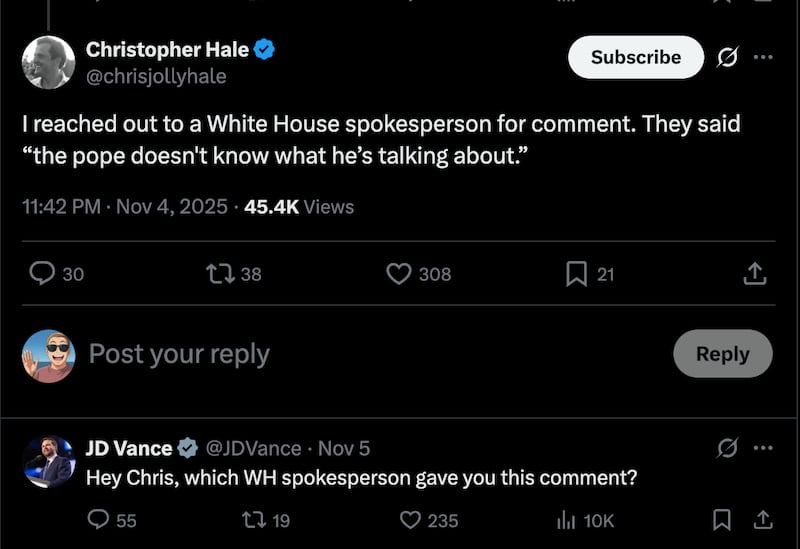Like Christopher Hale's post with heart icon
Screen dimensions: 800x549
[399, 273]
